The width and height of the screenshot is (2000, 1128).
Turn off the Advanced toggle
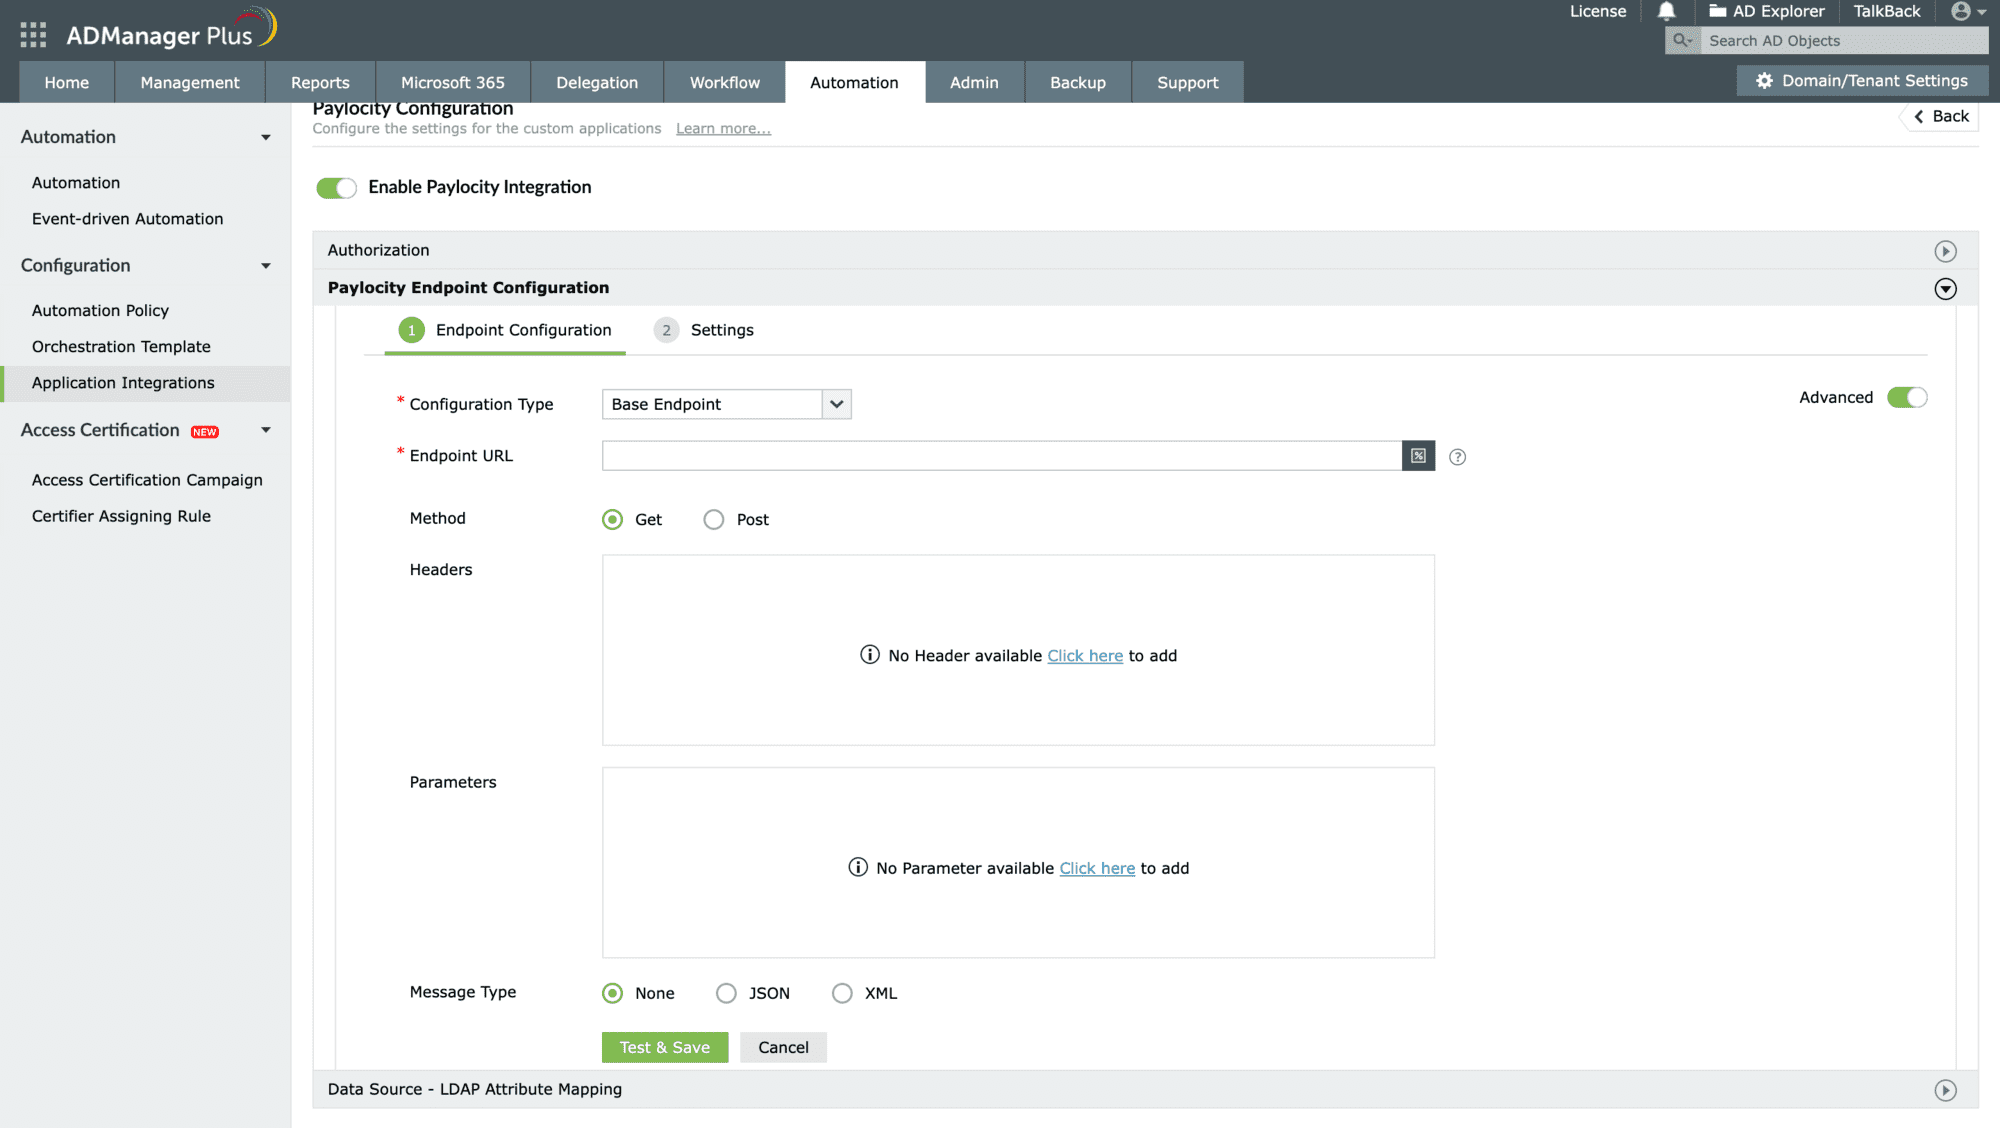(x=1906, y=398)
